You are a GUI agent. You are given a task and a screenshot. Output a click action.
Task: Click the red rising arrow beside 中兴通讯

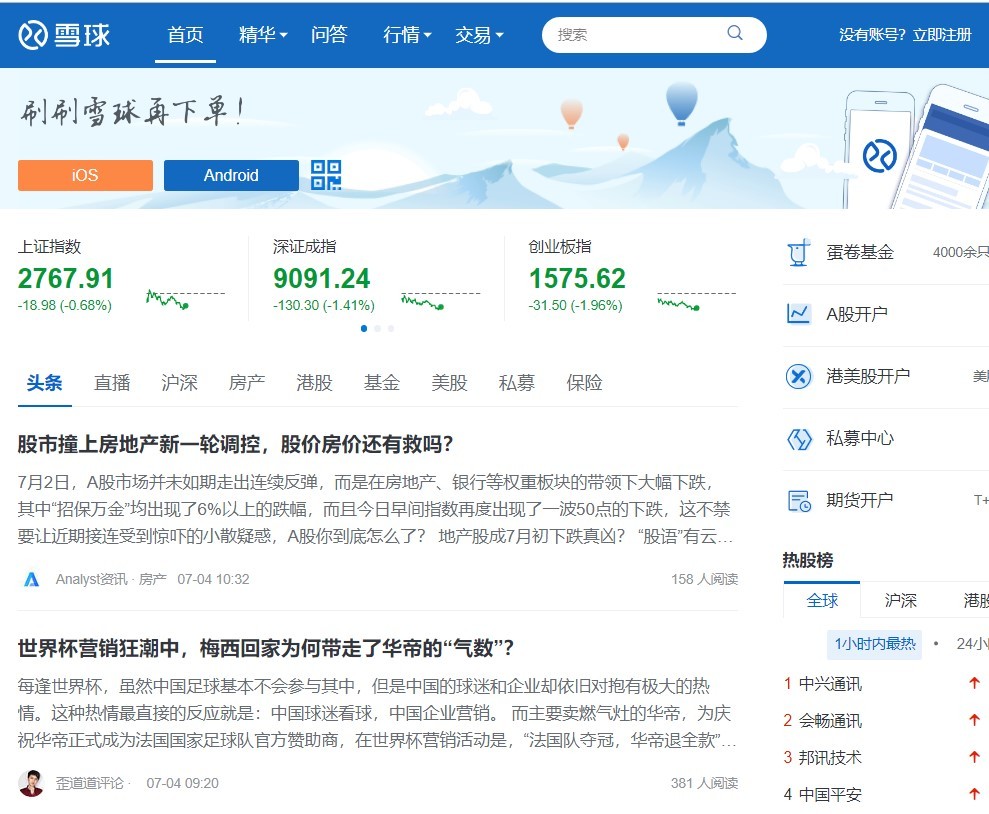coord(974,683)
